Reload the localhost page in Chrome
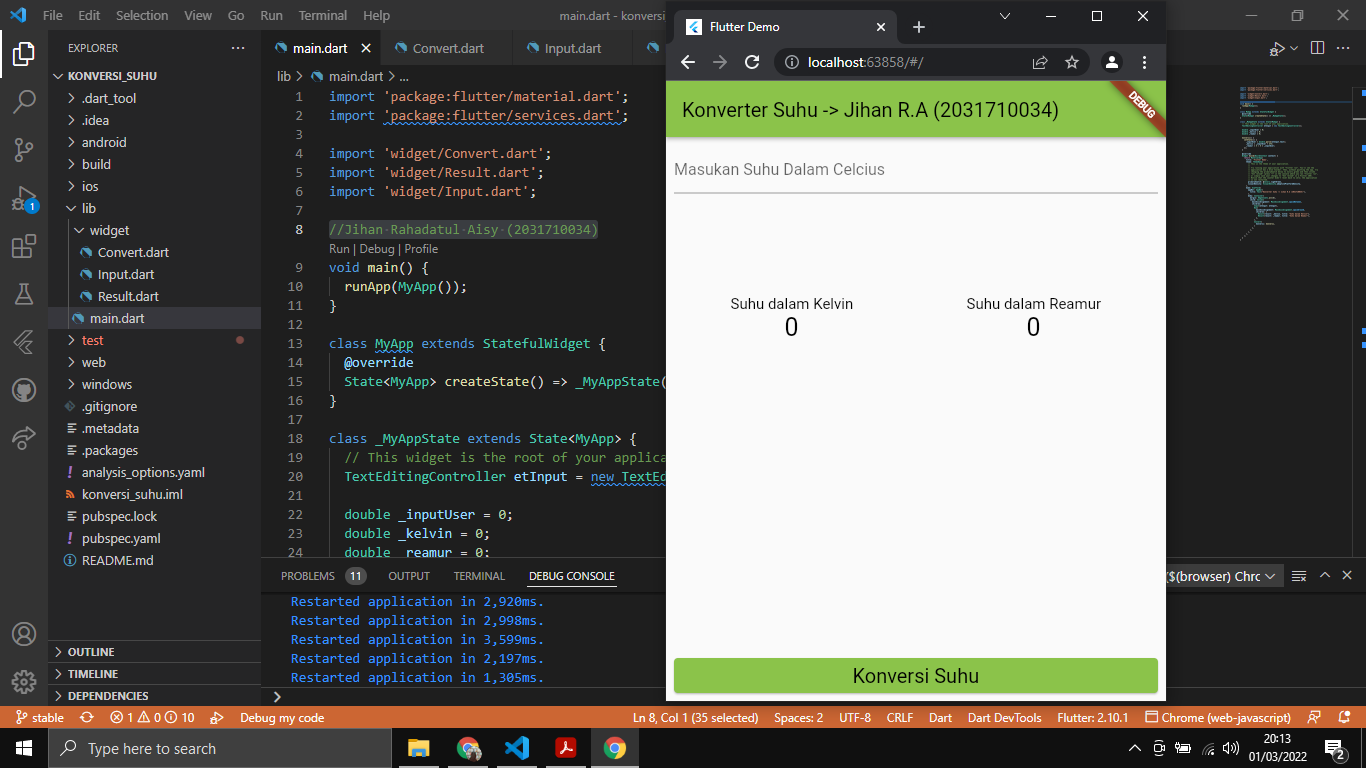The image size is (1366, 768). 751,61
